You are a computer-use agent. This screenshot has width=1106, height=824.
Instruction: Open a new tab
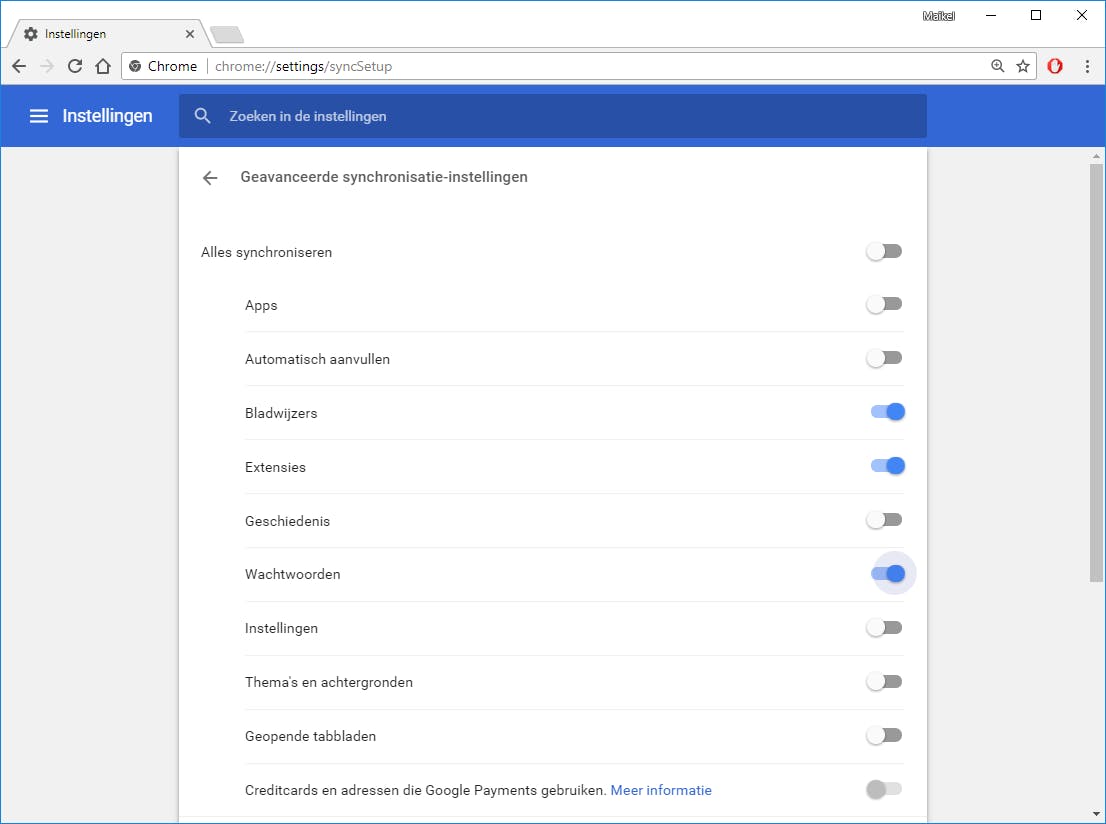tap(226, 34)
